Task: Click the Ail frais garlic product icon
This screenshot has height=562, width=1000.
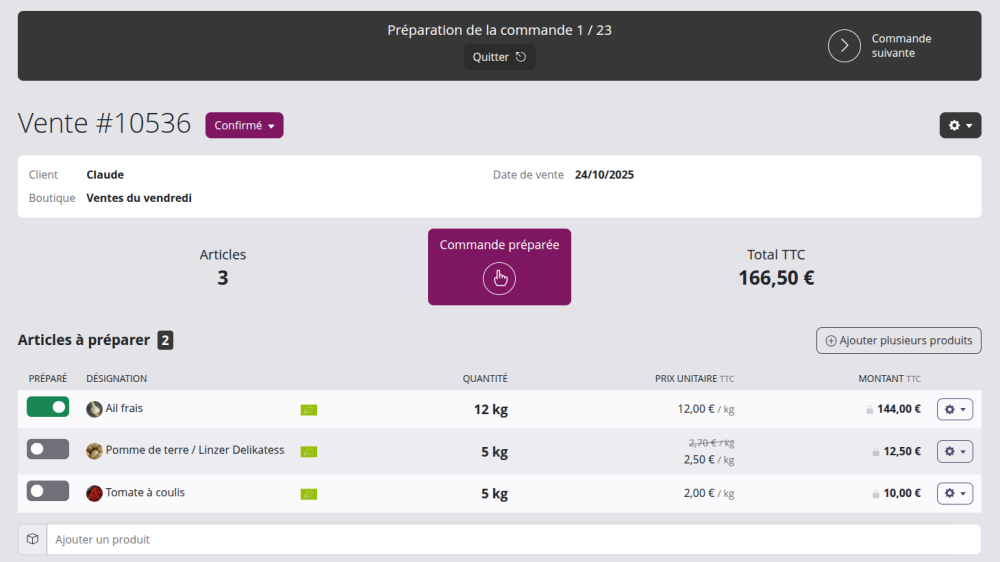Action: pos(94,409)
